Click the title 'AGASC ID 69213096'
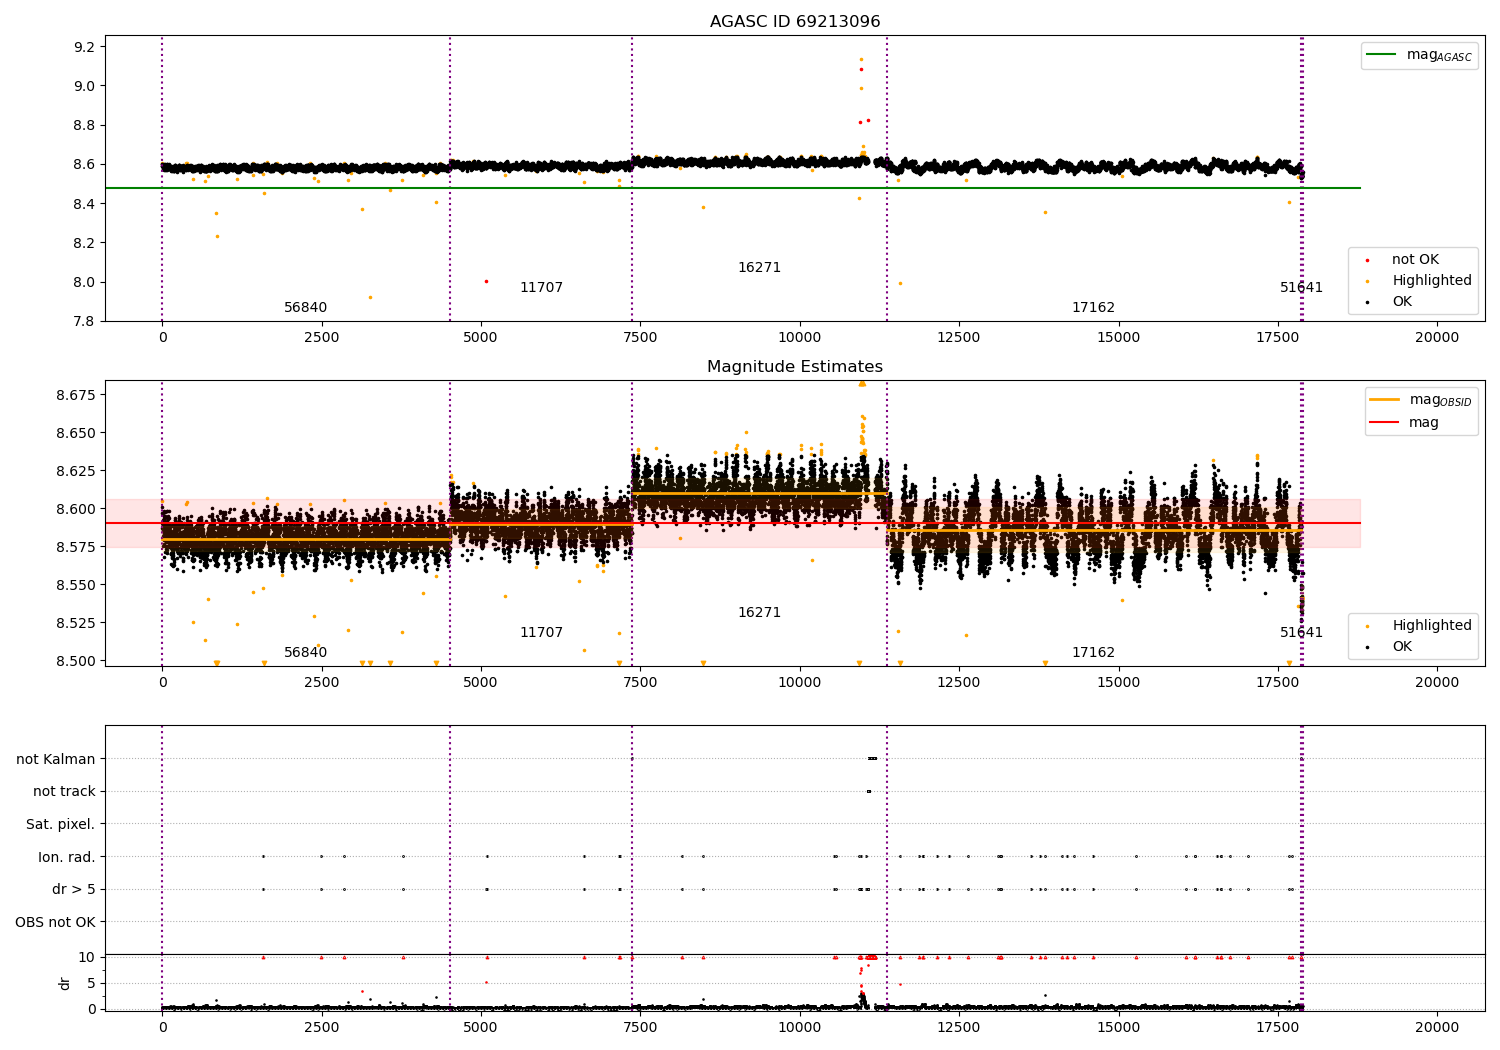Image resolution: width=1500 pixels, height=1050 pixels. click(x=795, y=22)
